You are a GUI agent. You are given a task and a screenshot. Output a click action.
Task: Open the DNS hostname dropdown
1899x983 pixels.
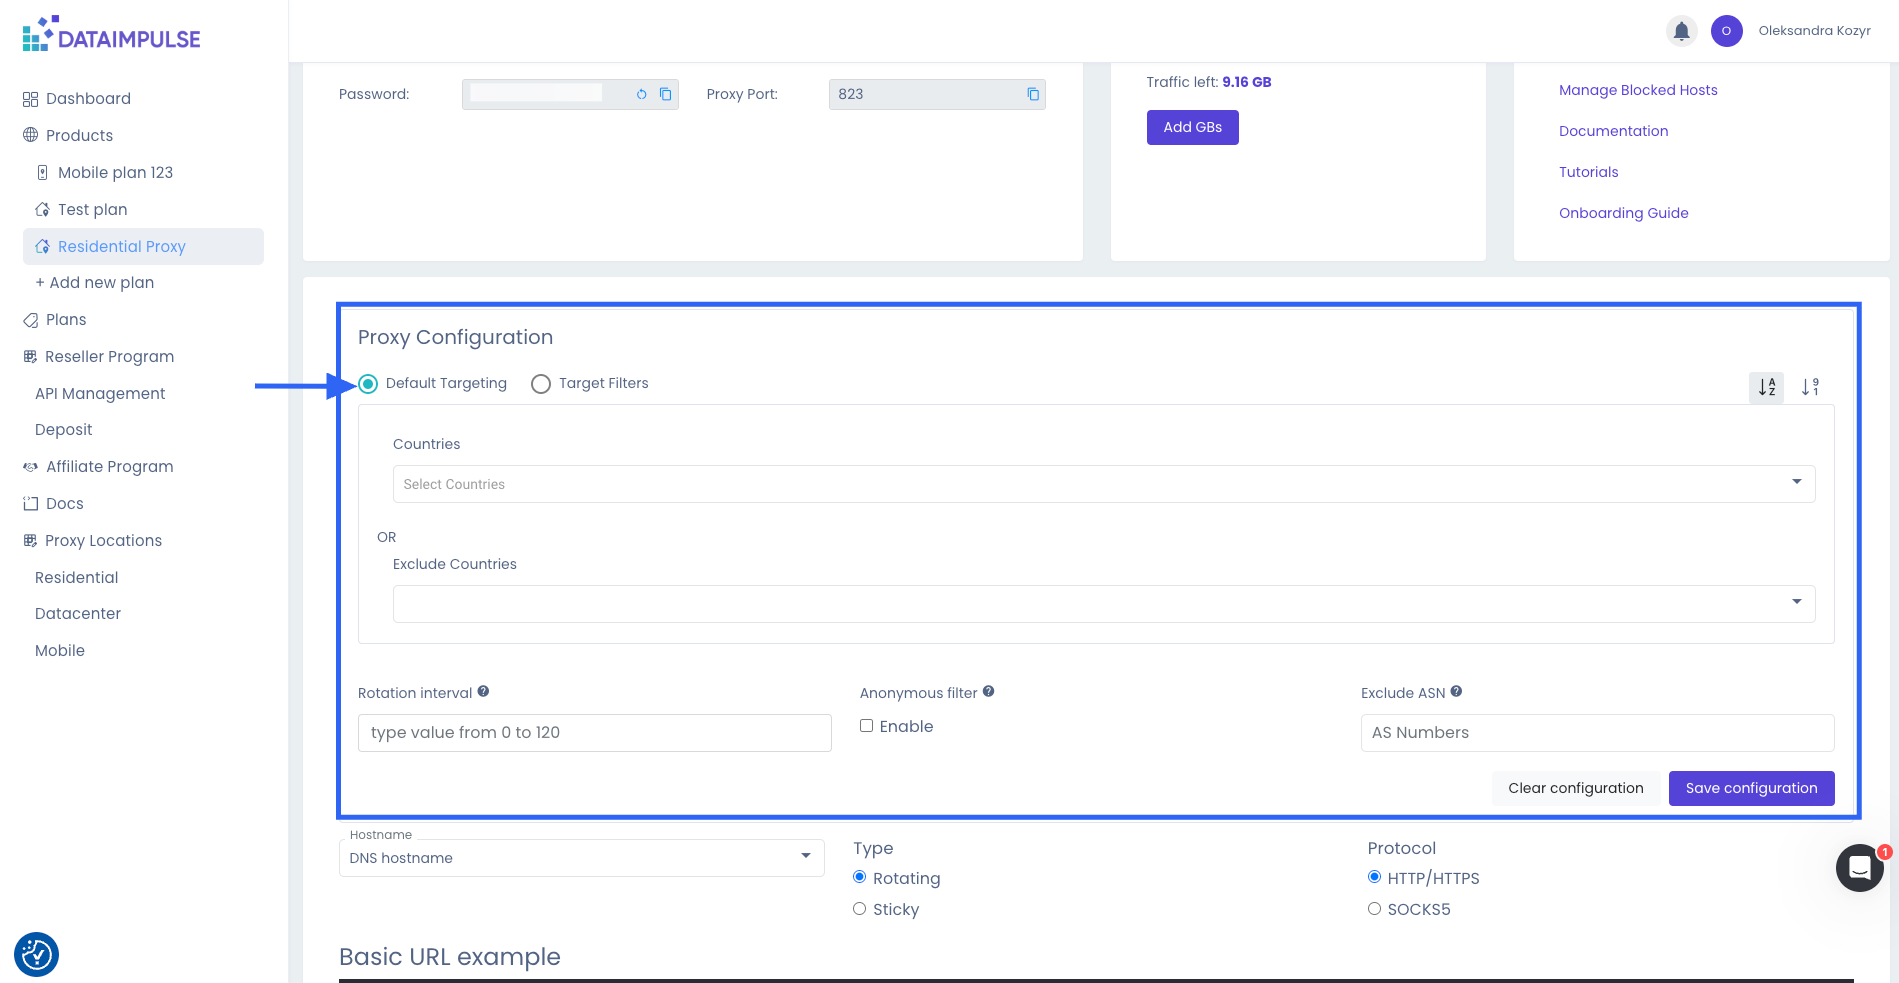[x=581, y=858]
